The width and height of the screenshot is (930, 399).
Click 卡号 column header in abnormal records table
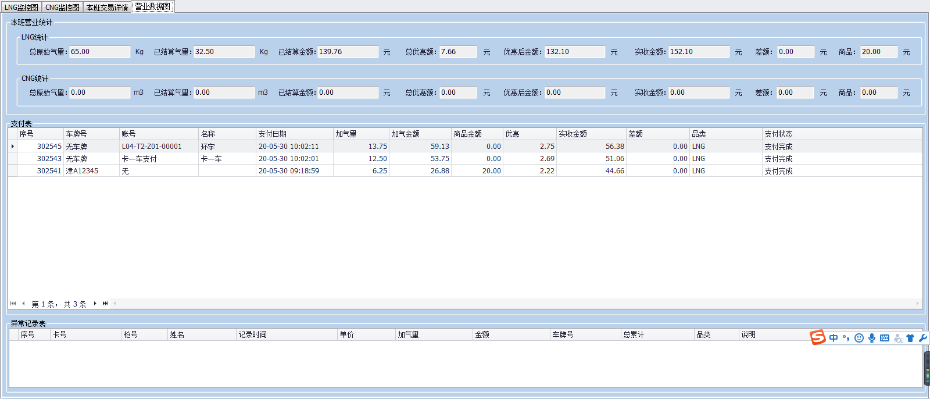pyautogui.click(x=86, y=335)
